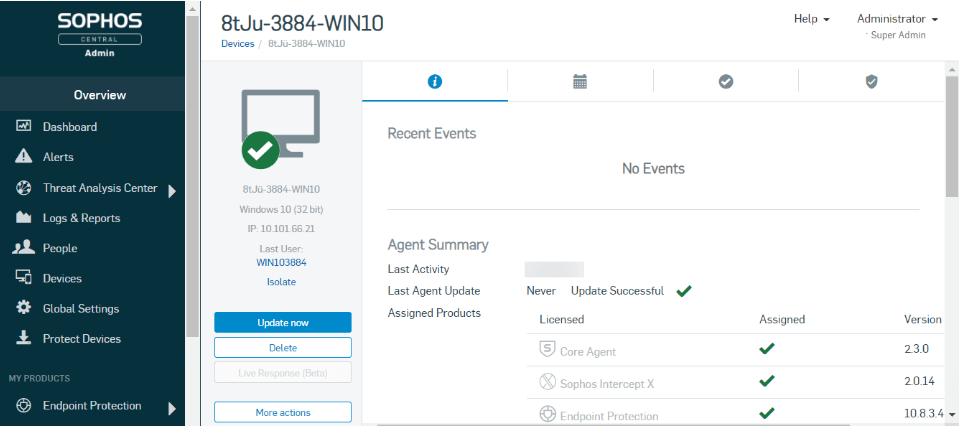Click the Alerts warning triangle icon
Image resolution: width=962 pixels, height=427 pixels.
click(x=24, y=157)
